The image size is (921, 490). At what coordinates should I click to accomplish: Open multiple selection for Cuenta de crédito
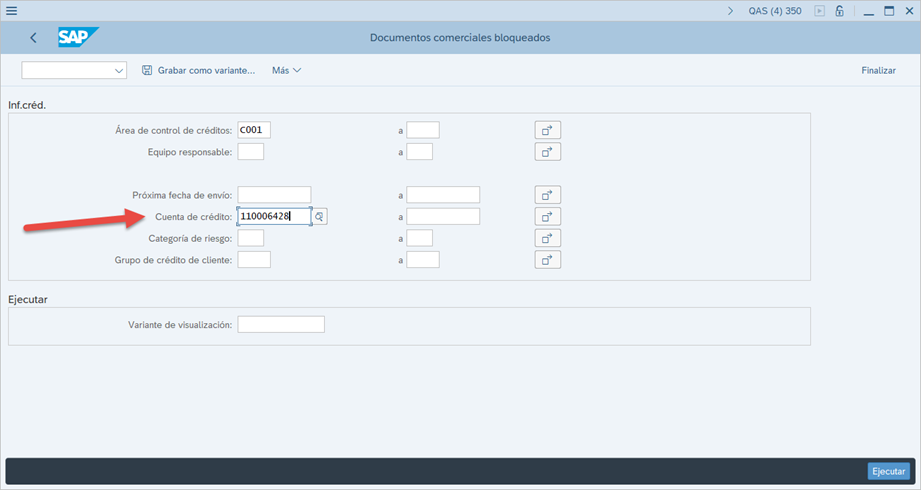547,216
